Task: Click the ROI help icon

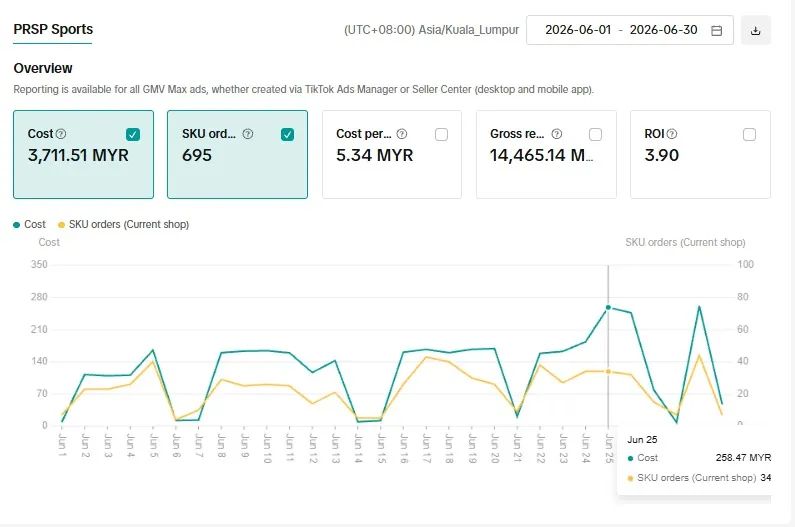Action: 672,134
